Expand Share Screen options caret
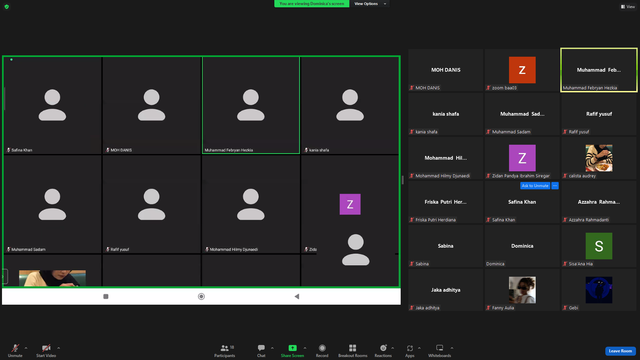 pos(304,348)
